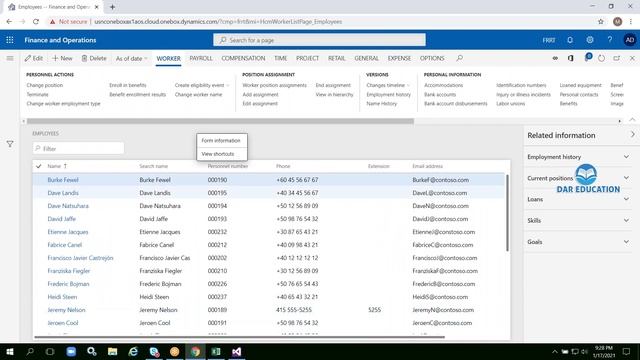Open the Changes timeline dropdown
640x360 pixels.
click(388, 85)
